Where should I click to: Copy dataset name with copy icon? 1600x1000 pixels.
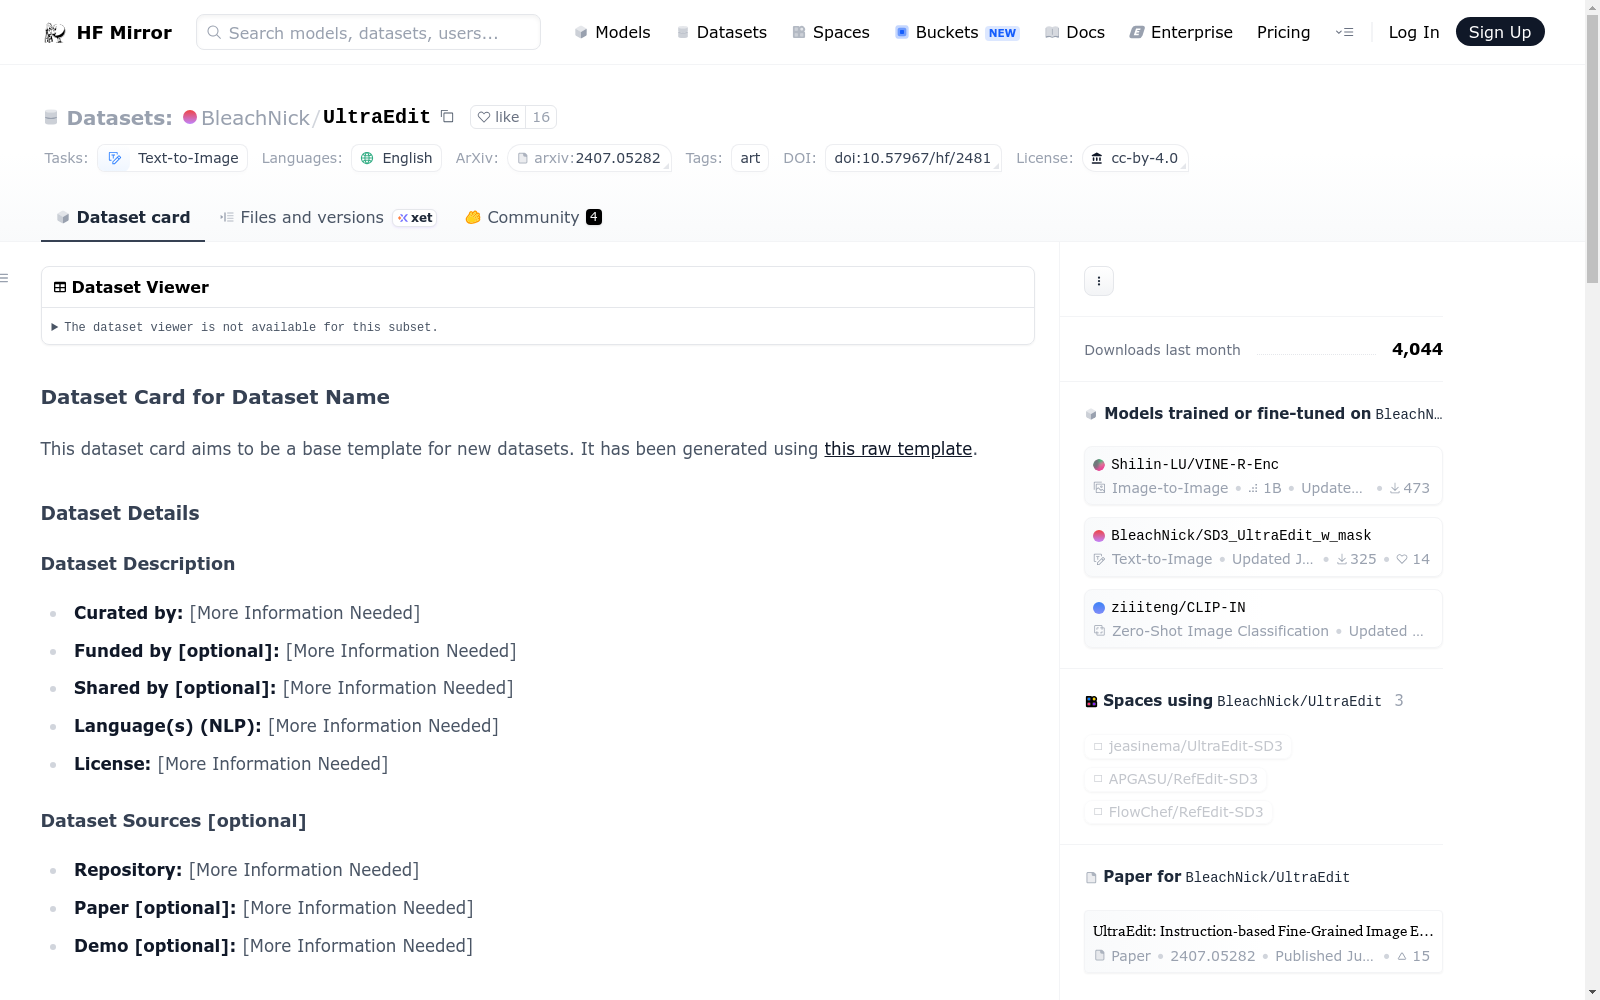coord(447,117)
